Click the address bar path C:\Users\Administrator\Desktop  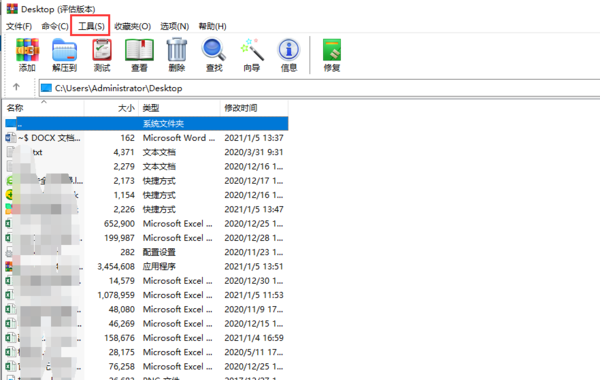coord(119,88)
